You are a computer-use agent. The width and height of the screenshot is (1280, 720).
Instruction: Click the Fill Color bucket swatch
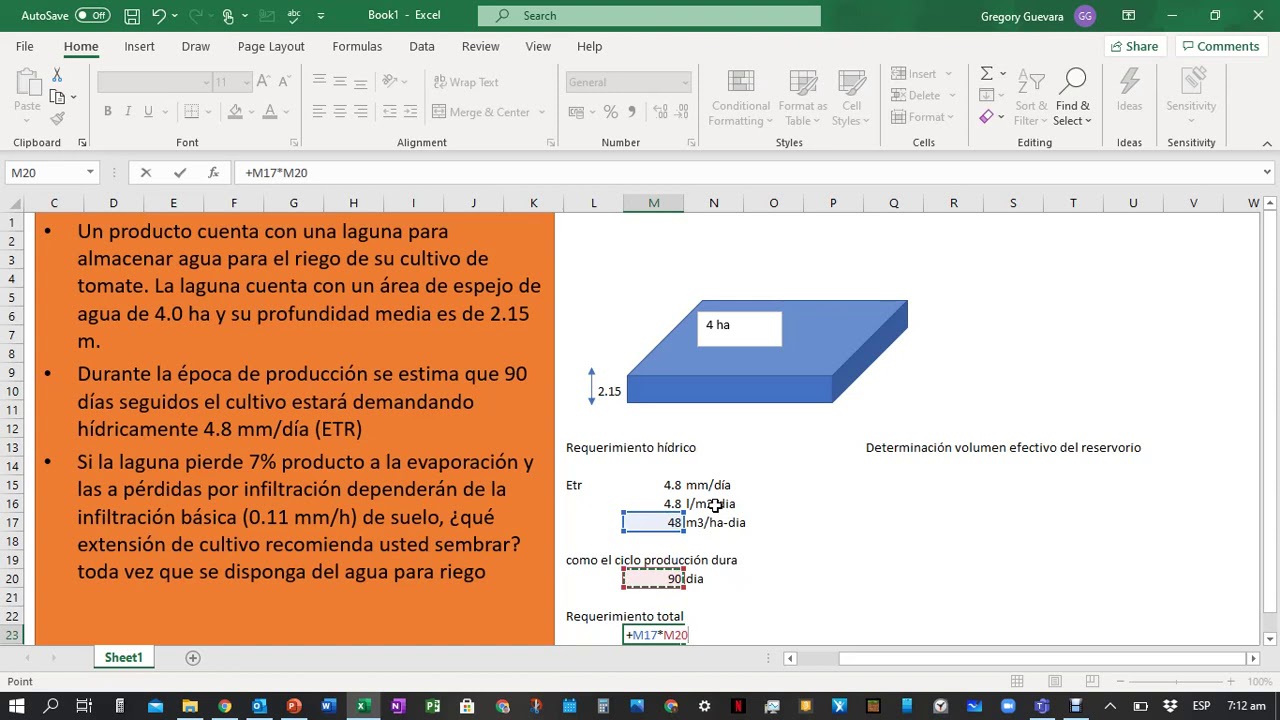coord(235,112)
